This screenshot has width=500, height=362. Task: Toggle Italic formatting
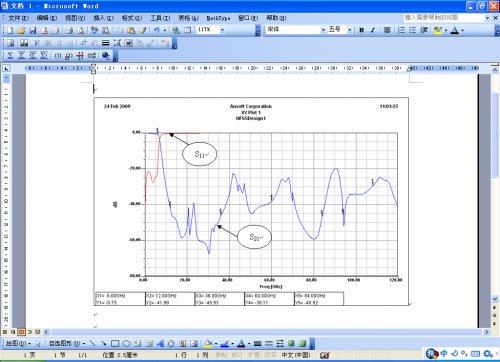(x=373, y=30)
